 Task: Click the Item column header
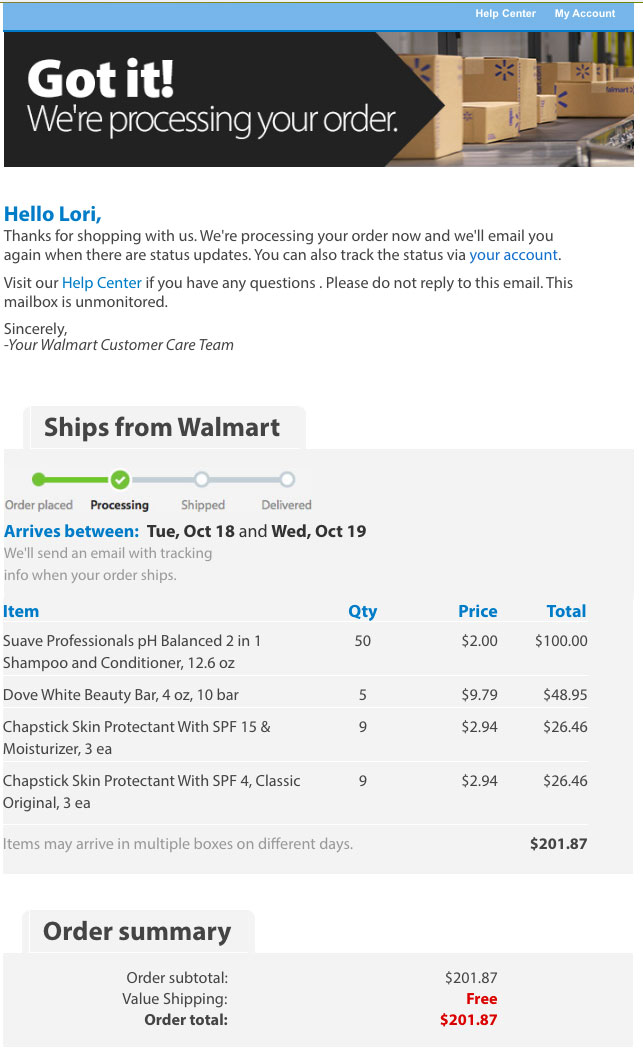point(21,611)
